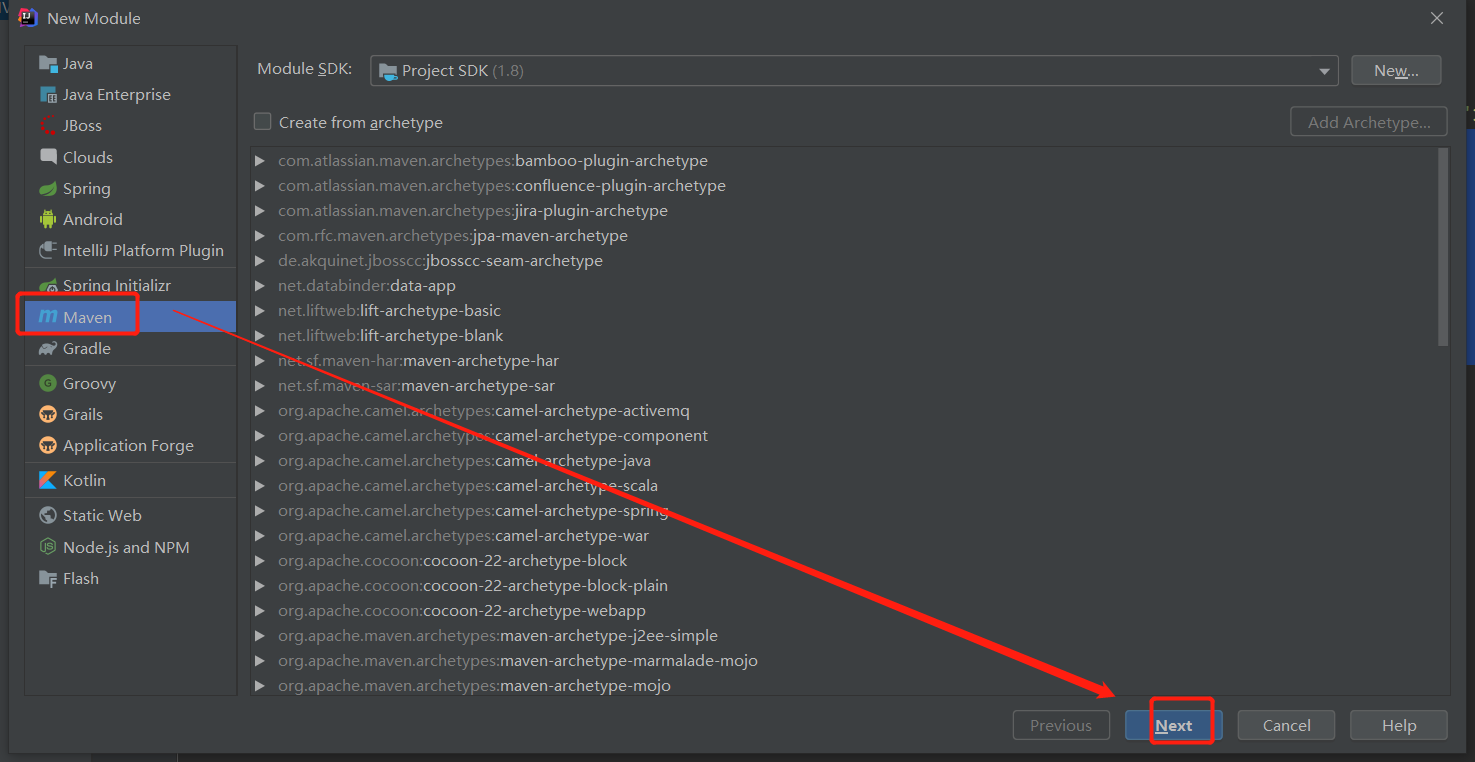The image size is (1475, 762).
Task: Expand bamboo-plugin-archetype entry
Action: pyautogui.click(x=260, y=161)
